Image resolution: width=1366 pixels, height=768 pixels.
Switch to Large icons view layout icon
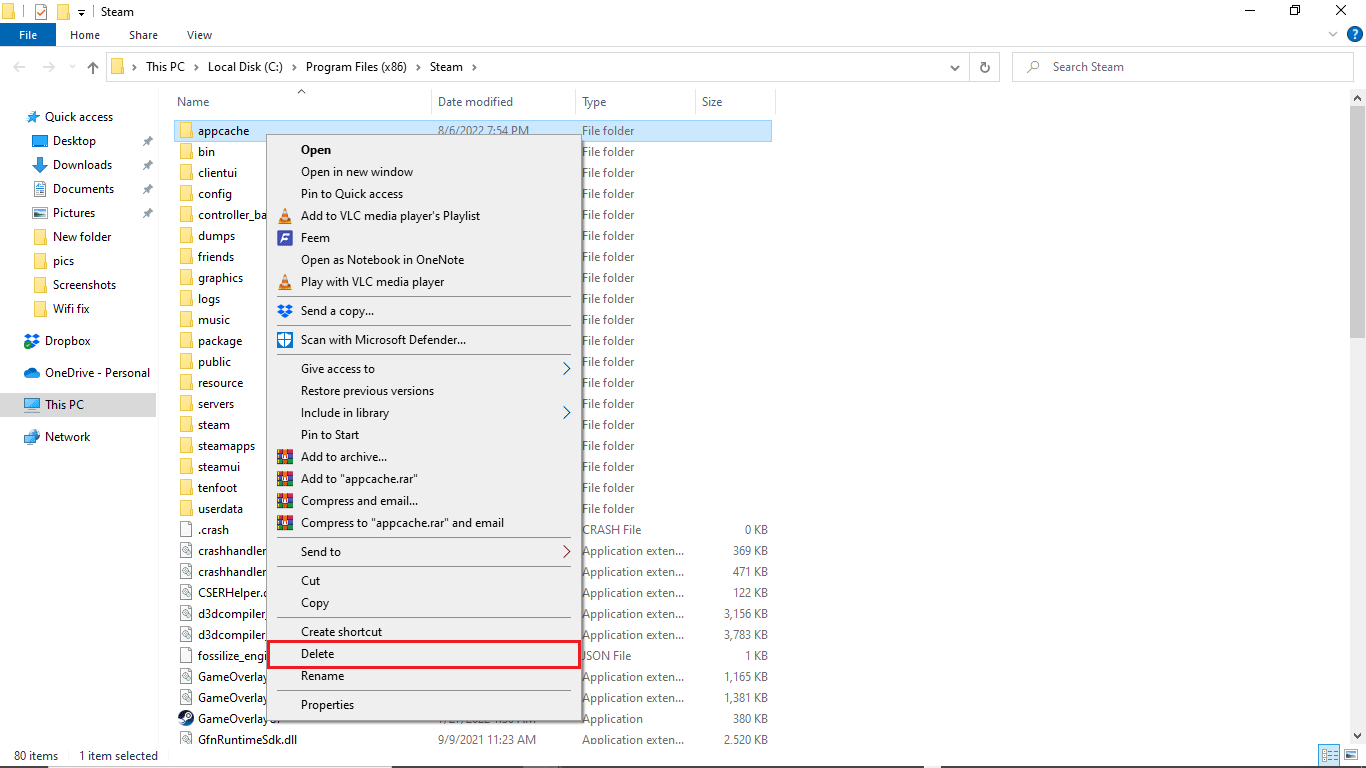click(x=1350, y=756)
